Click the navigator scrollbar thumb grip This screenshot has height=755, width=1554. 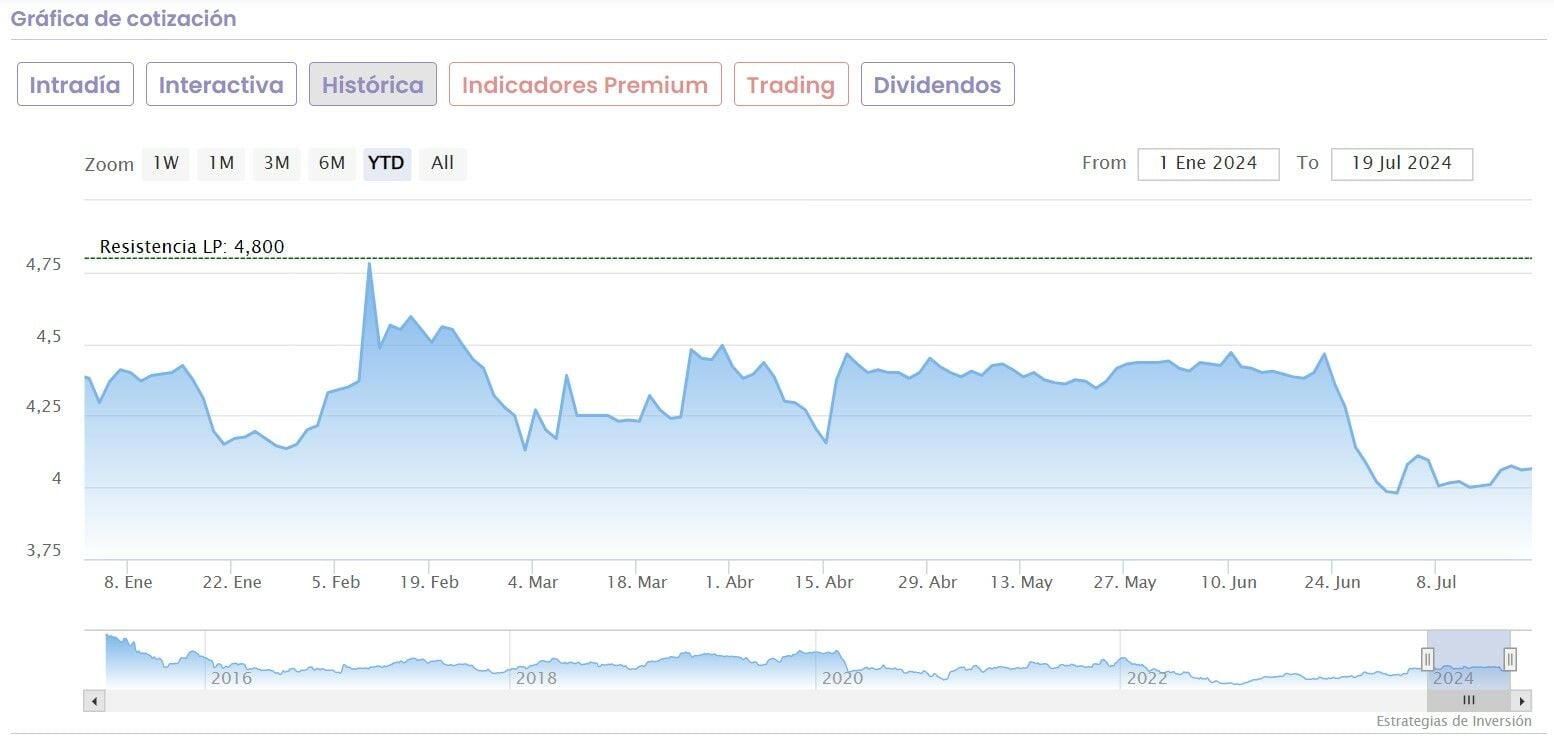click(x=1468, y=701)
